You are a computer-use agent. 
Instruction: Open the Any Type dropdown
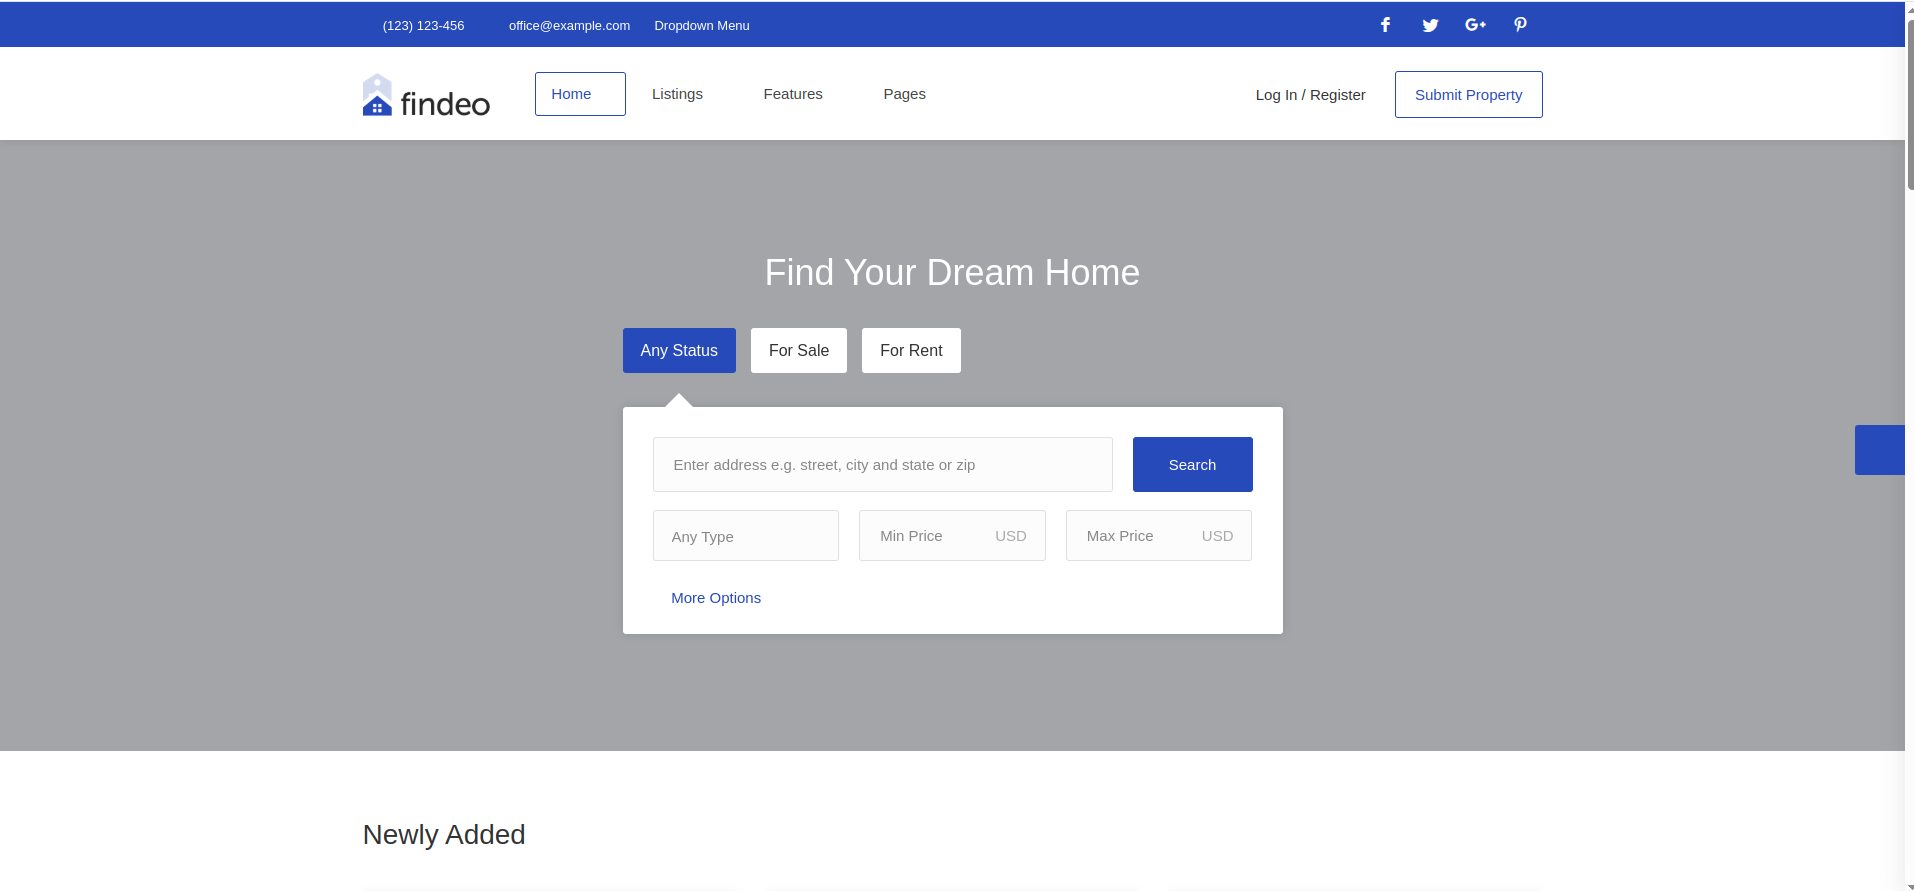click(x=746, y=536)
